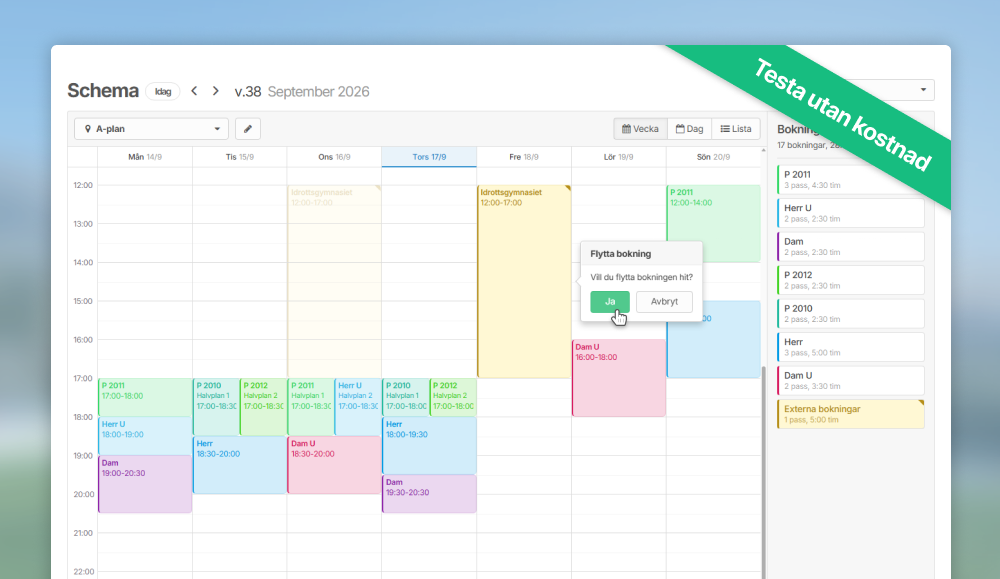Open Thursday Herr 18:00-19:30 booking
This screenshot has height=579, width=1000.
pyautogui.click(x=429, y=446)
